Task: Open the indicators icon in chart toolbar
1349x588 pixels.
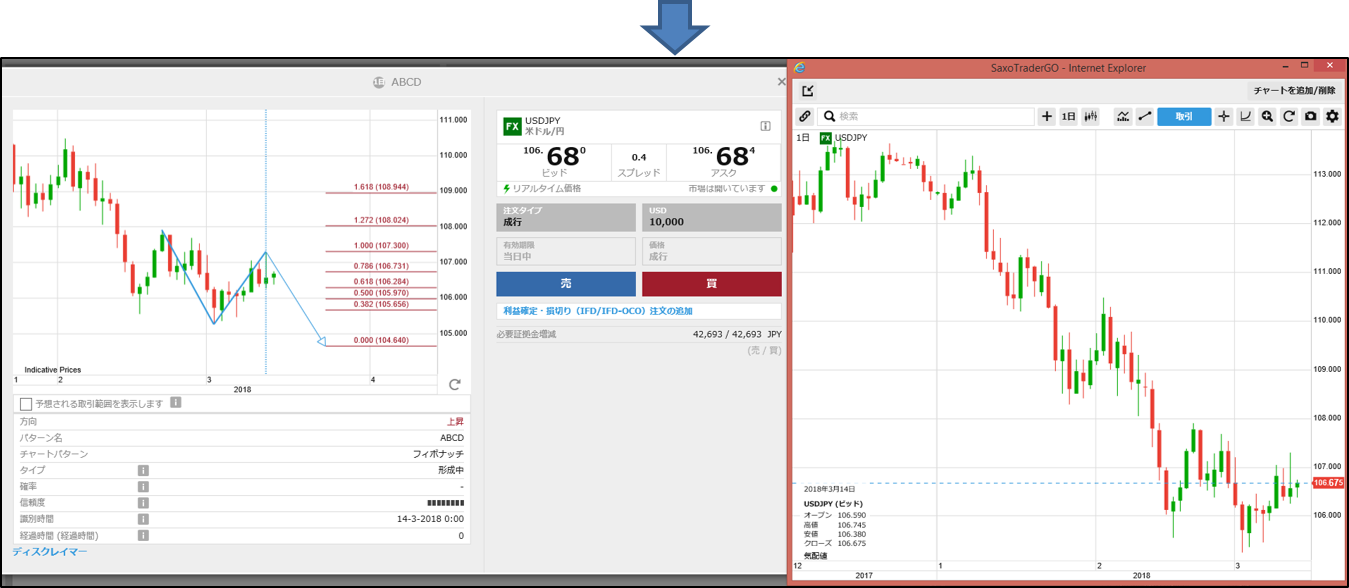Action: 1123,116
